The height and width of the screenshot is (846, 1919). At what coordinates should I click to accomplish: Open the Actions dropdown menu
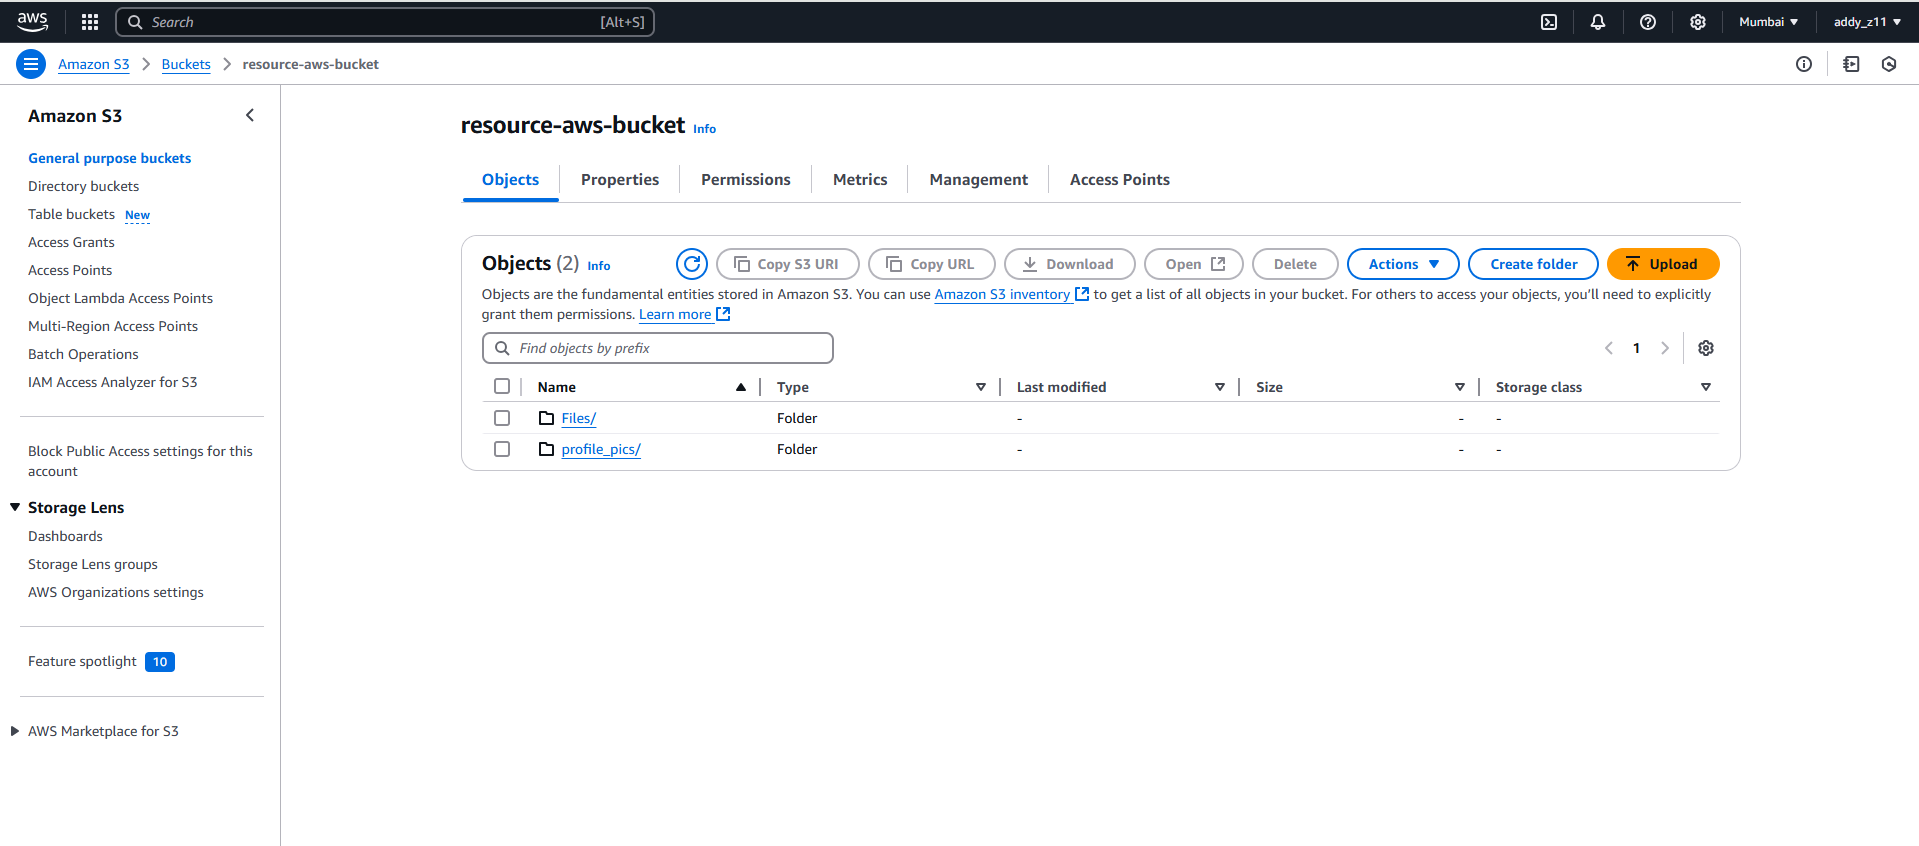pyautogui.click(x=1402, y=264)
